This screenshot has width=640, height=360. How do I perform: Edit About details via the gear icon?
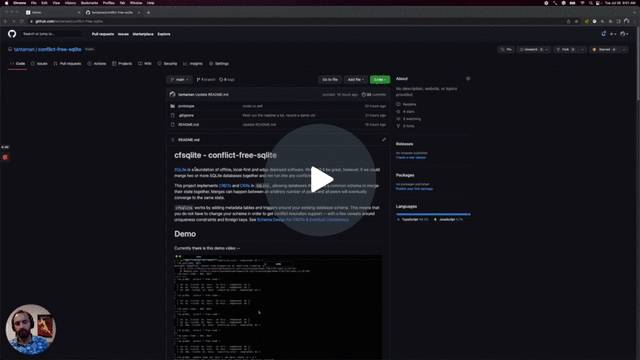tap(468, 79)
